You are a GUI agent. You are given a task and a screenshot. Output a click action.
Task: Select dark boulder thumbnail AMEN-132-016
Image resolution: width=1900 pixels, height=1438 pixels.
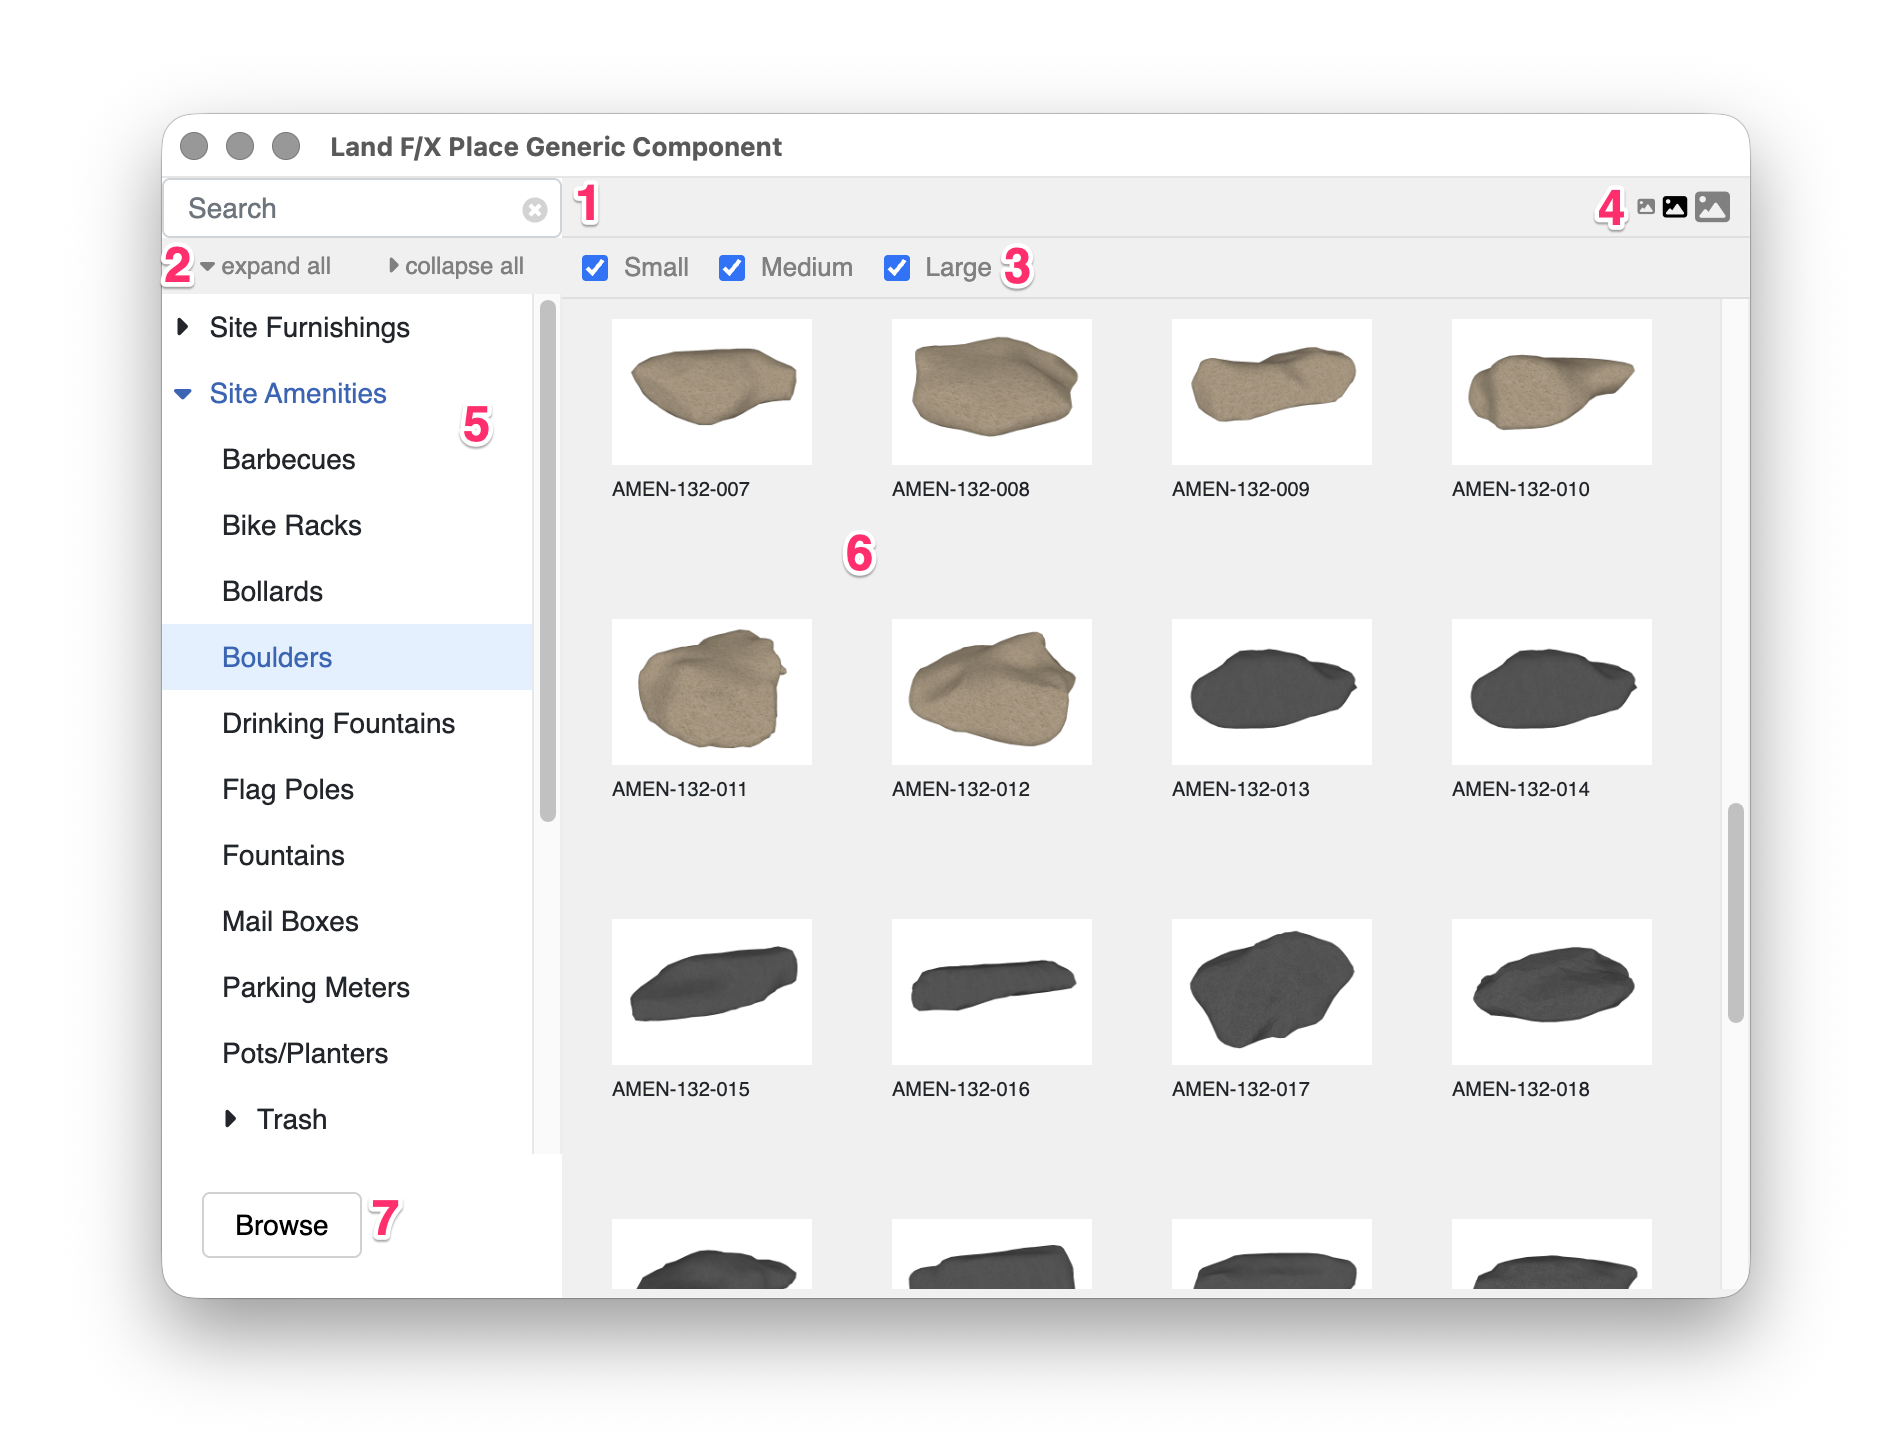click(992, 992)
